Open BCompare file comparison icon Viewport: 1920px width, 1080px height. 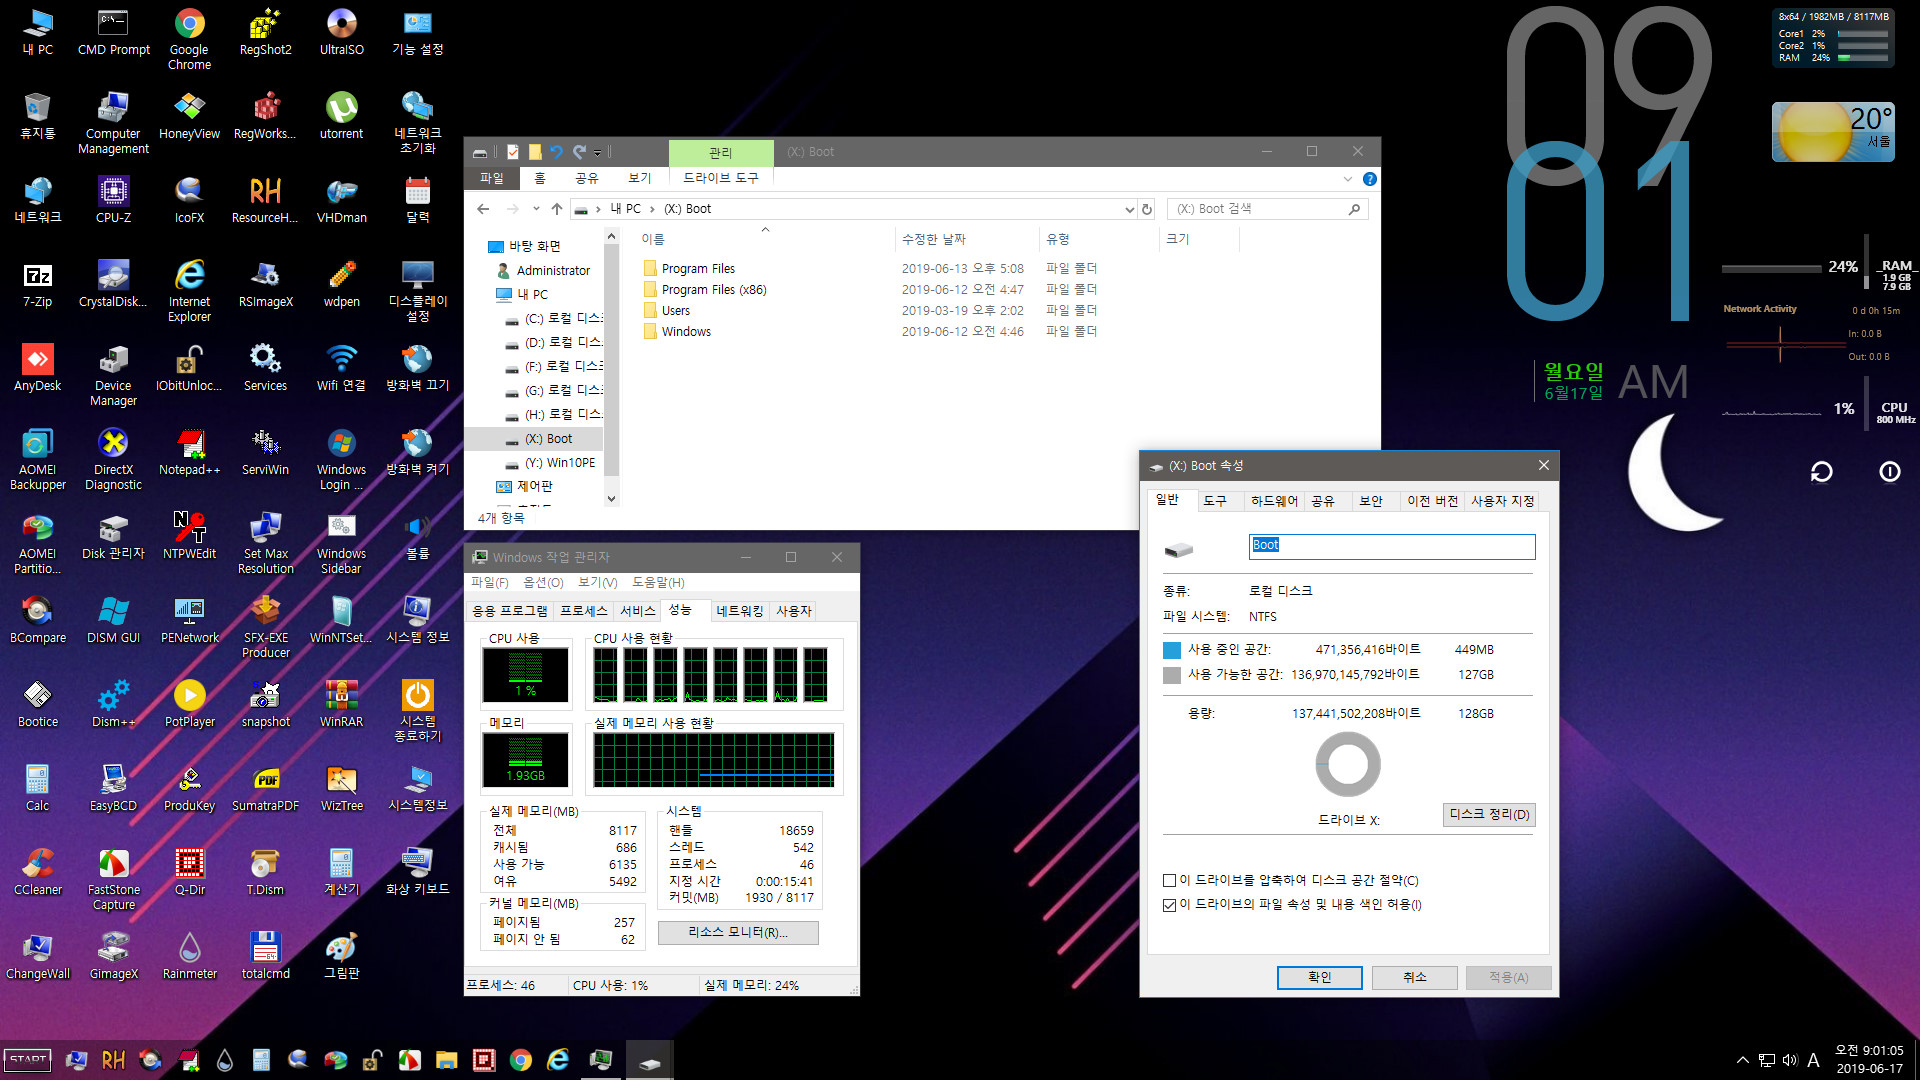pyautogui.click(x=36, y=609)
